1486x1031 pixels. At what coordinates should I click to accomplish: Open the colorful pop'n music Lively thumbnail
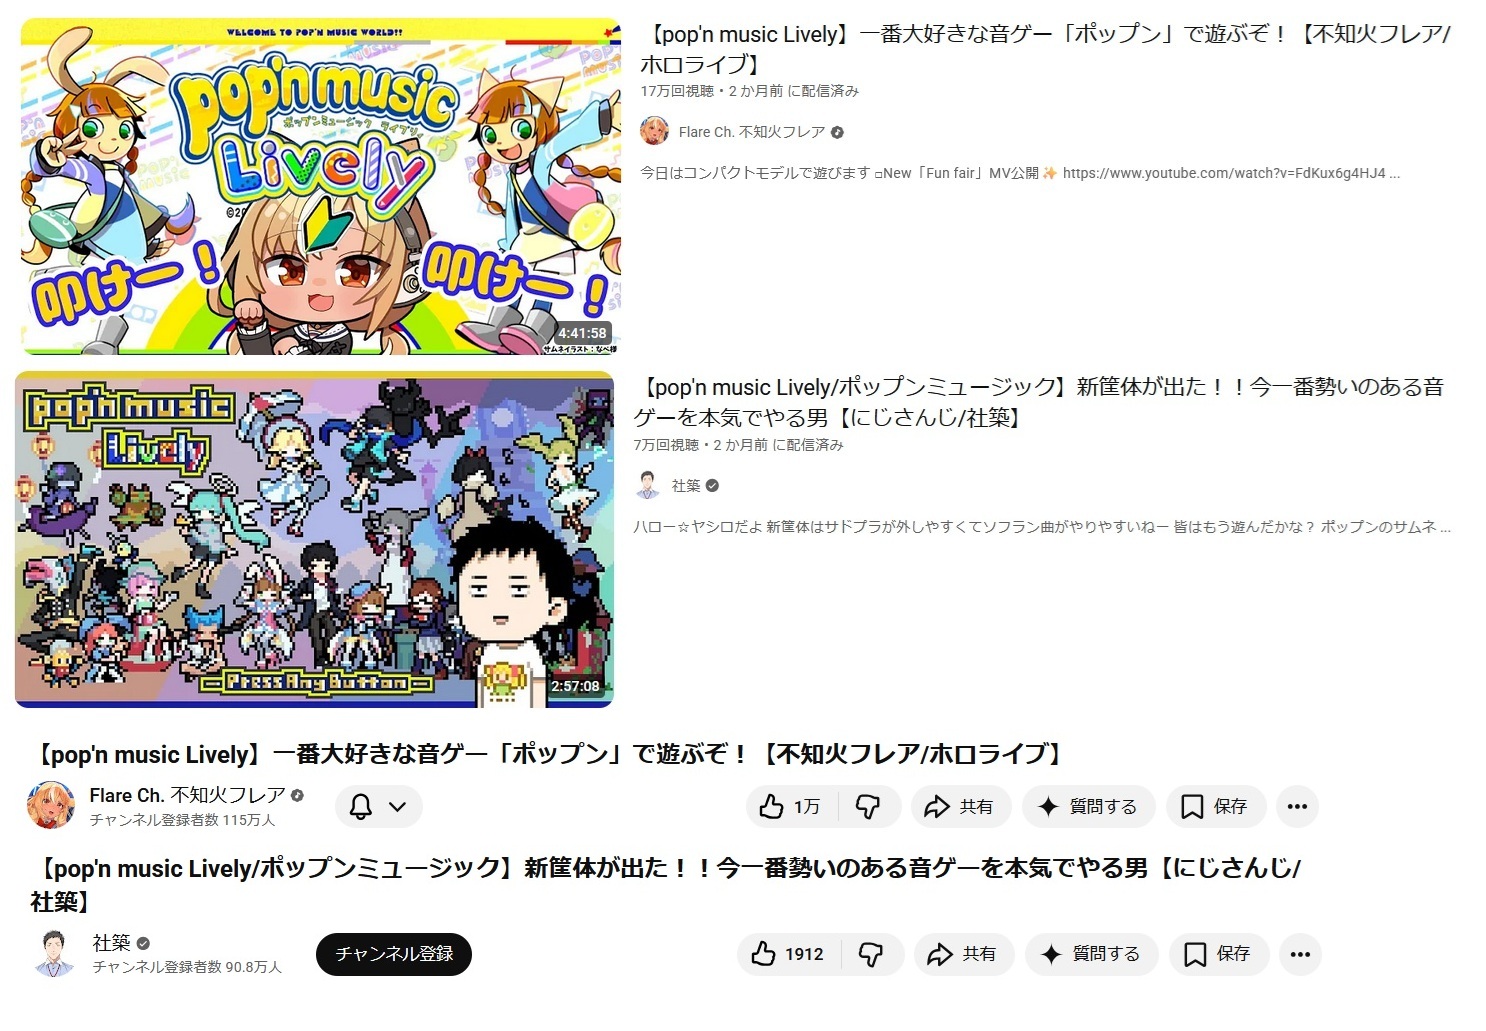320,186
